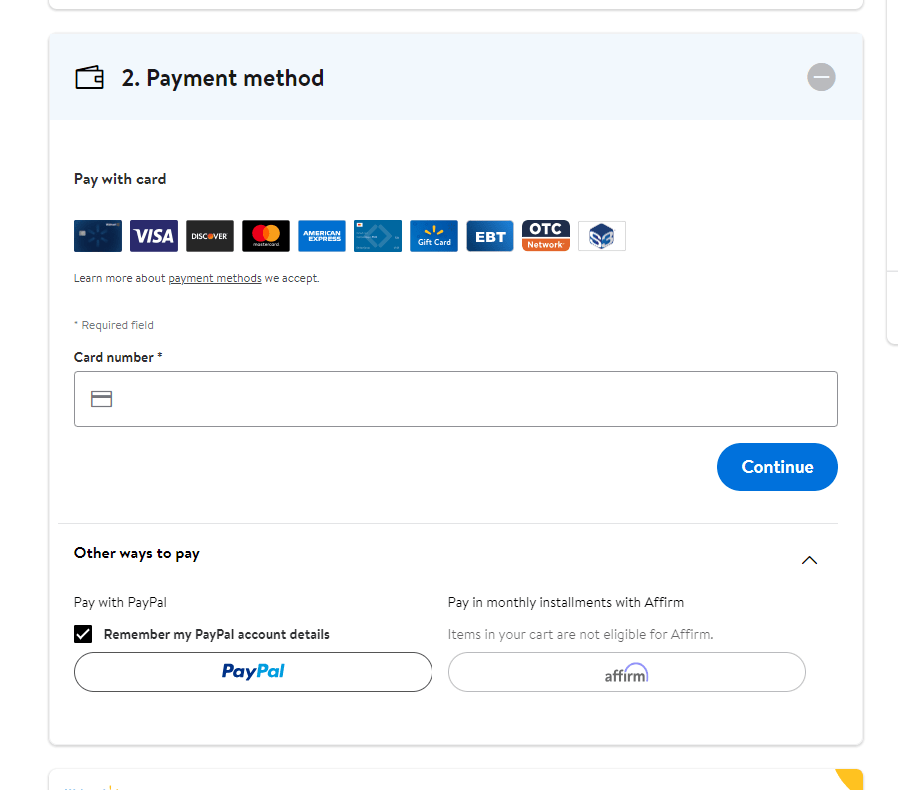Click the dark blue Walmart credit card icon
This screenshot has height=790, width=898.
pos(98,236)
